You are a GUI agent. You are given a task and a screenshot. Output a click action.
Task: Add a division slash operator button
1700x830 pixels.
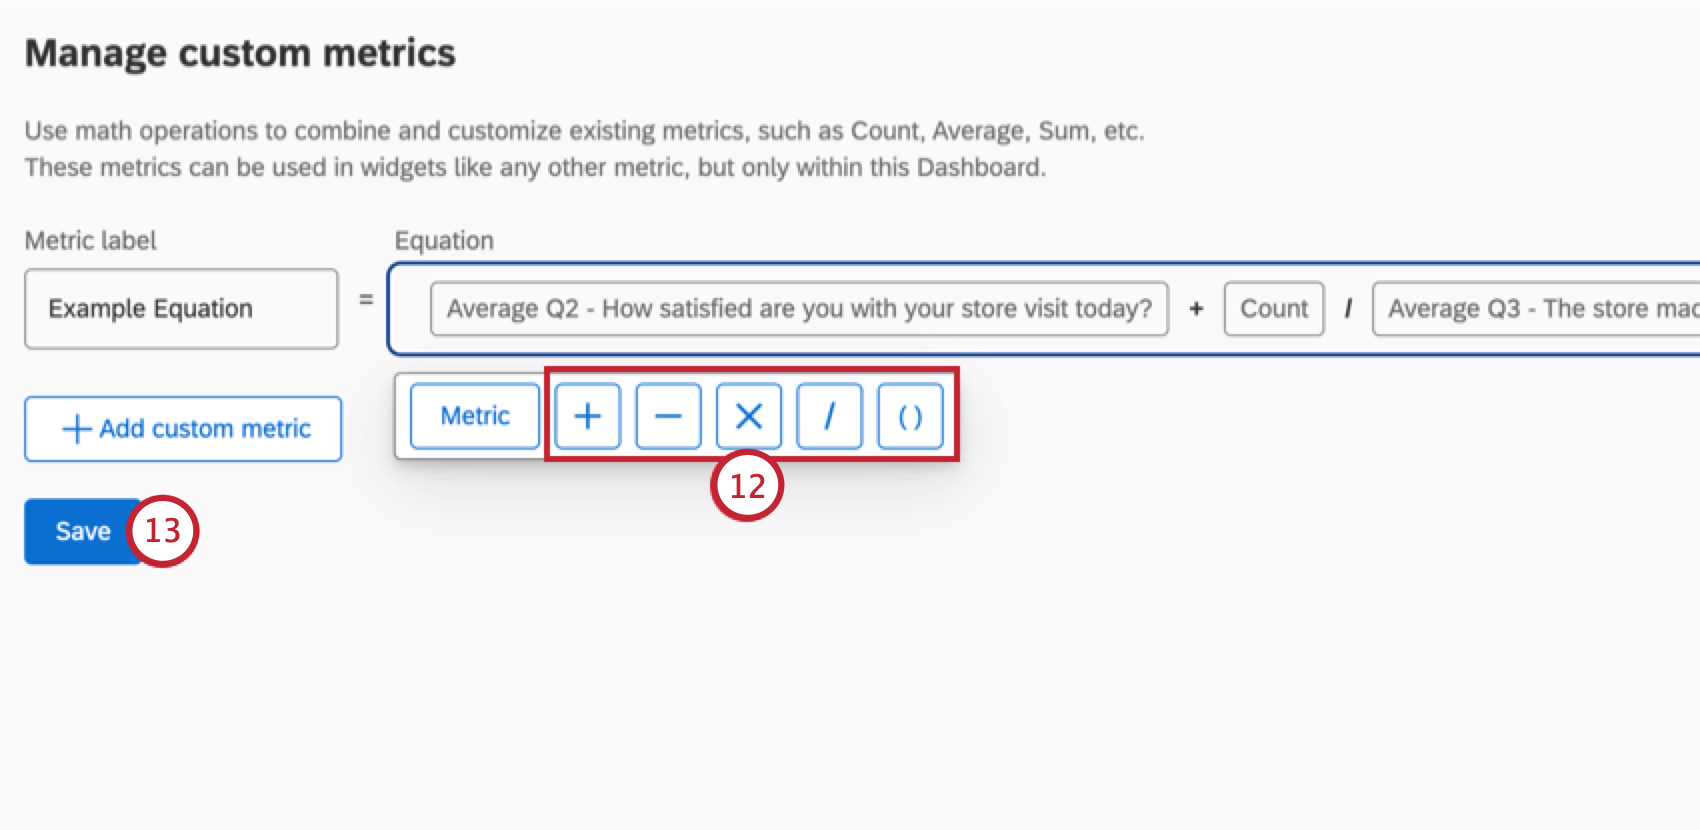[x=829, y=416]
